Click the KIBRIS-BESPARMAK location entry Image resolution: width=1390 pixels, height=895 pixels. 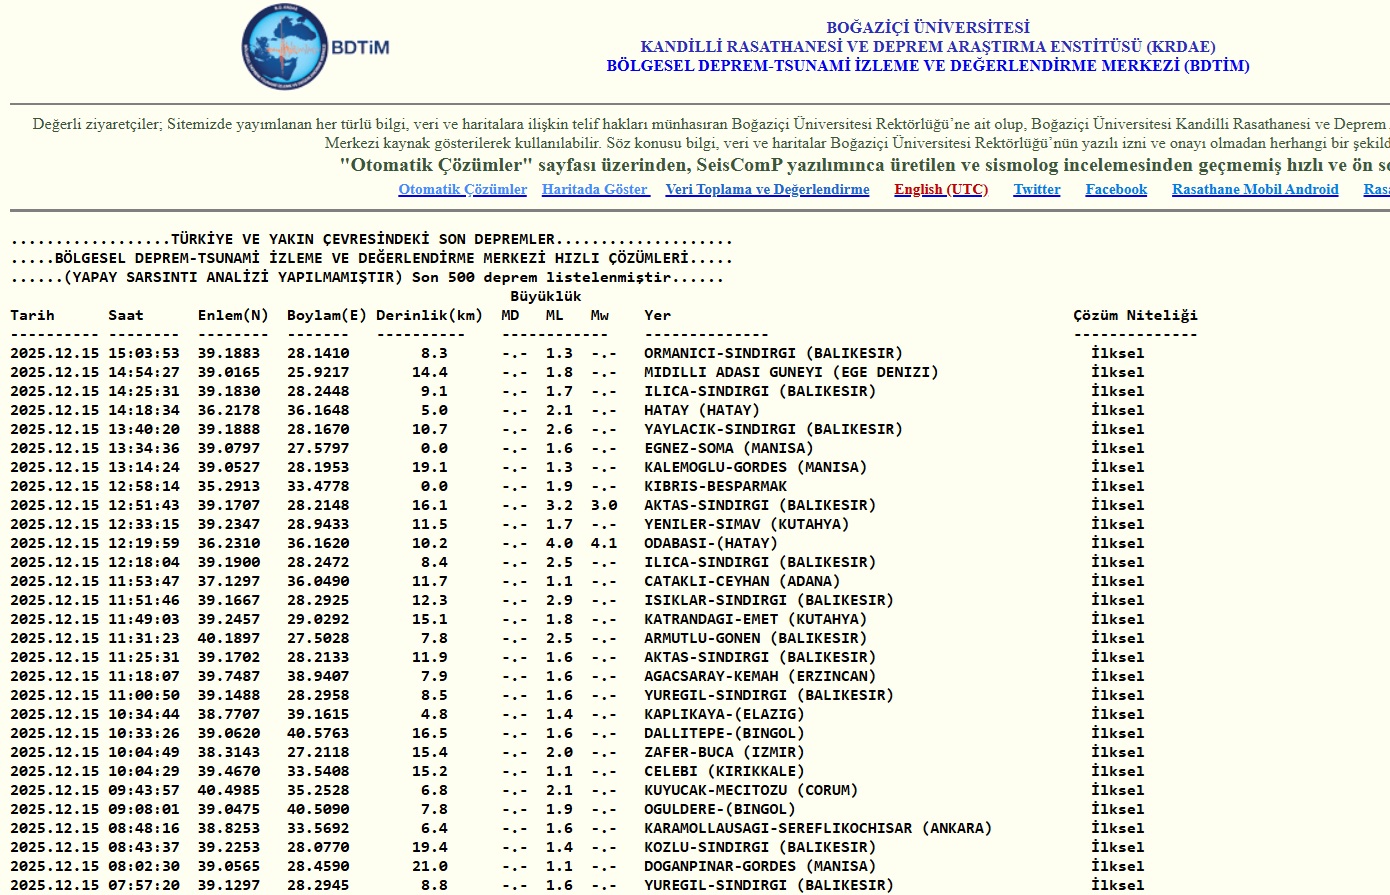pyautogui.click(x=715, y=486)
